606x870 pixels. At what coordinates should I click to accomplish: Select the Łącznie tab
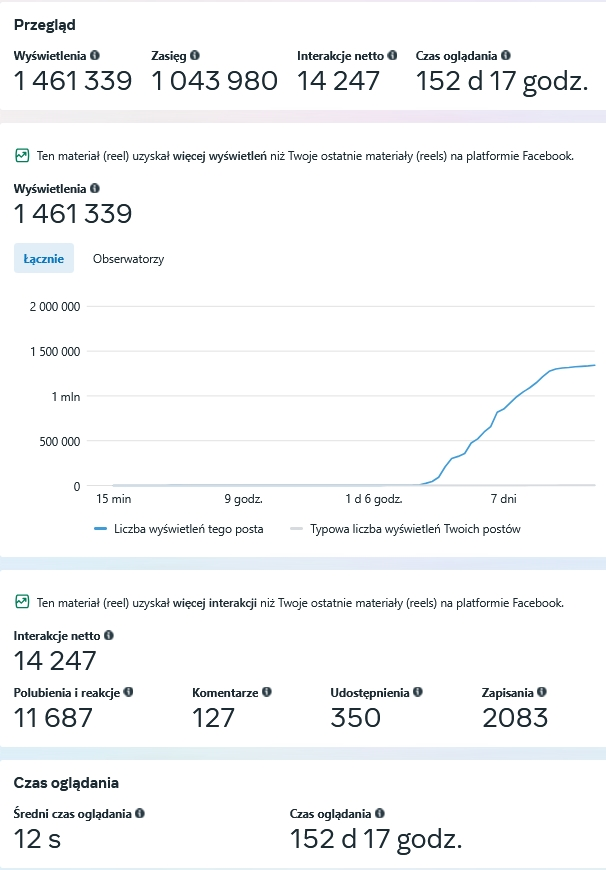[44, 259]
